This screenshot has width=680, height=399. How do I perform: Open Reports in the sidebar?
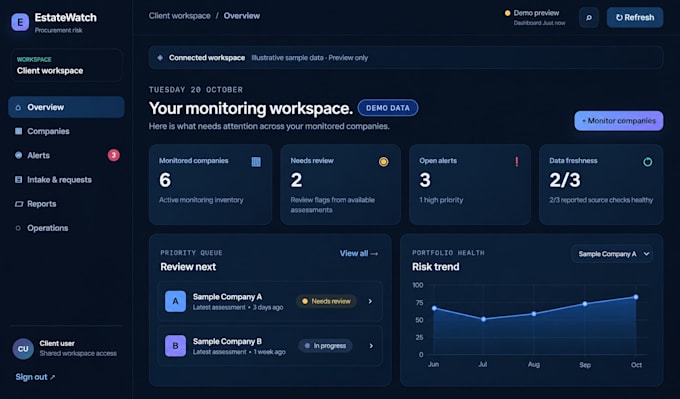(x=66, y=203)
